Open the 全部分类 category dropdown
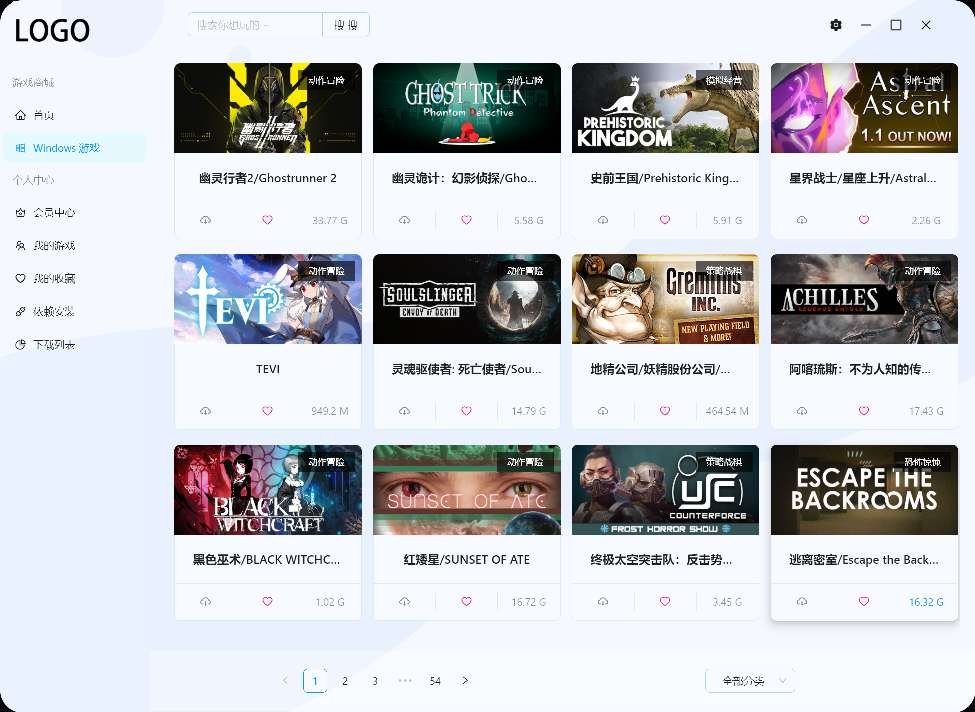The width and height of the screenshot is (975, 712). (x=750, y=681)
